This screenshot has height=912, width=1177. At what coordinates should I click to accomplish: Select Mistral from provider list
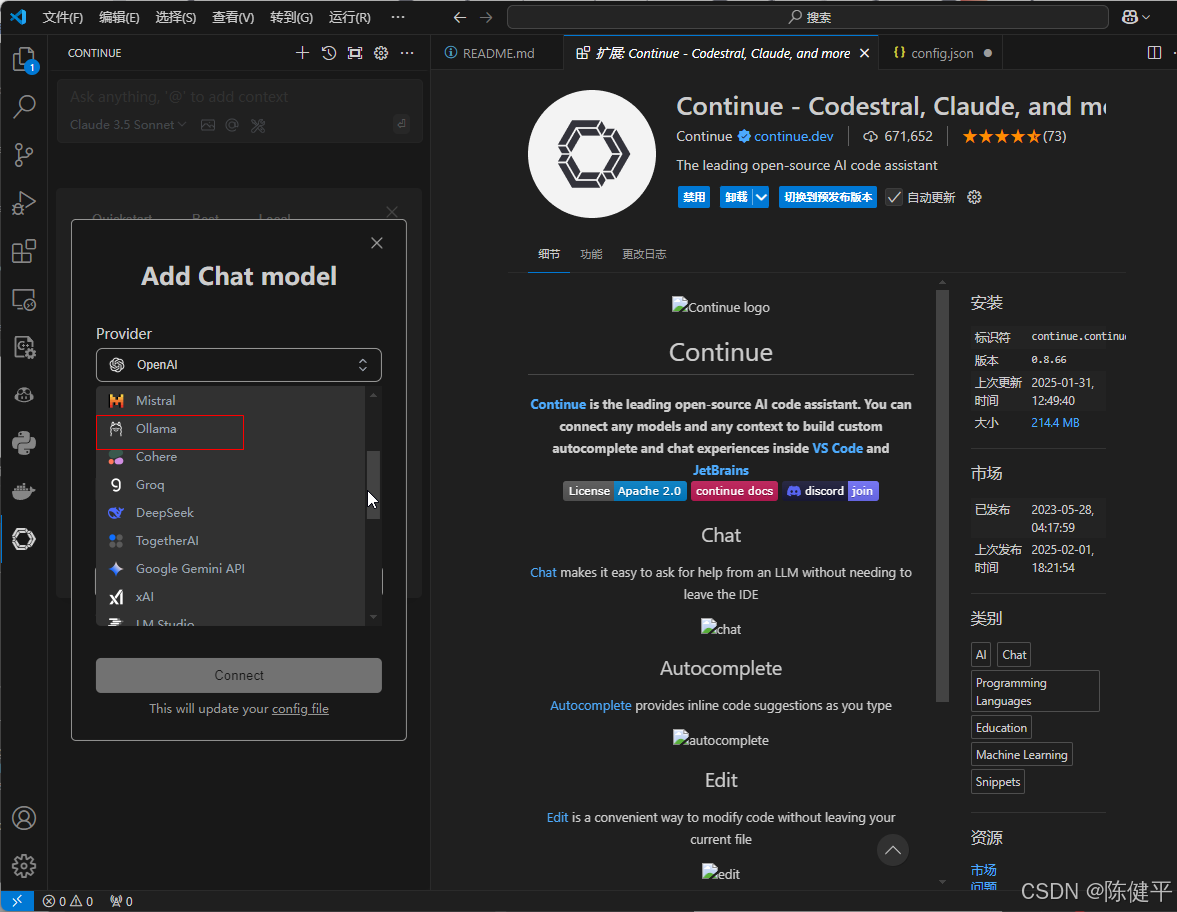coord(230,401)
